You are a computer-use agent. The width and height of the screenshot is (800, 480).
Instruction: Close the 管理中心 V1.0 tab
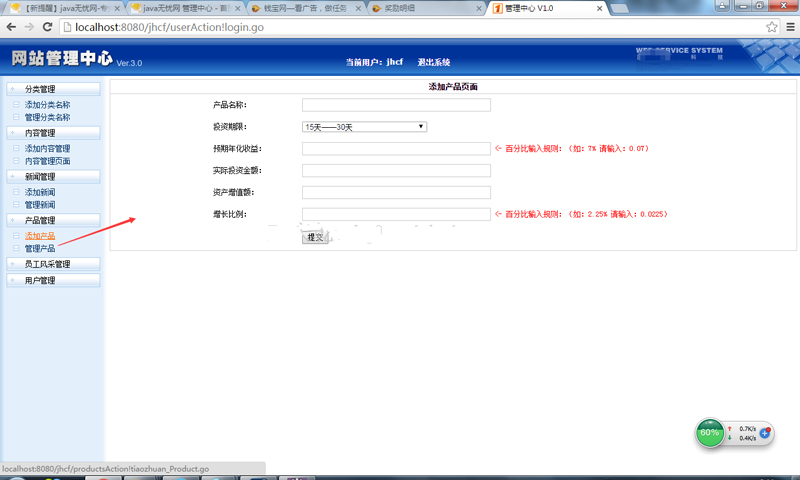point(599,8)
